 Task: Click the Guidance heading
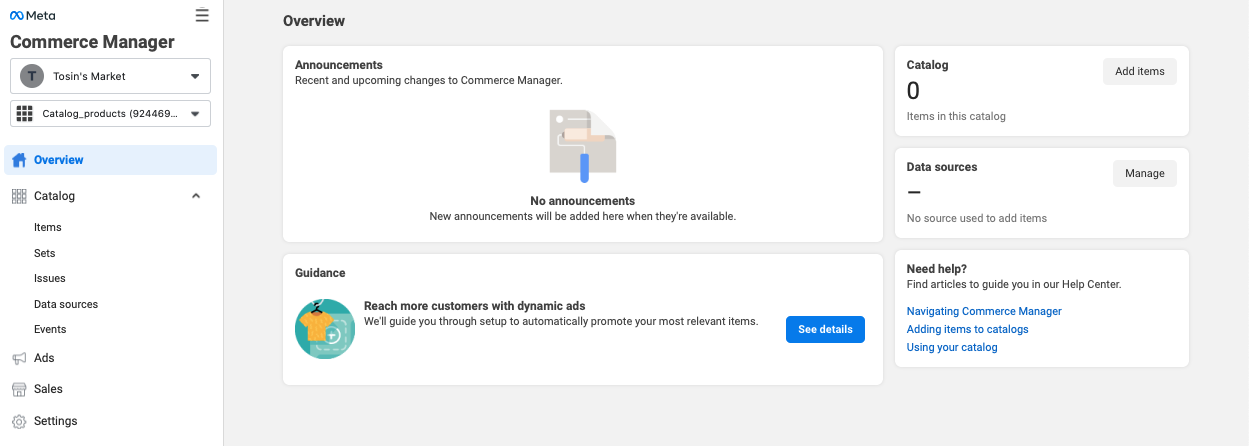point(320,273)
